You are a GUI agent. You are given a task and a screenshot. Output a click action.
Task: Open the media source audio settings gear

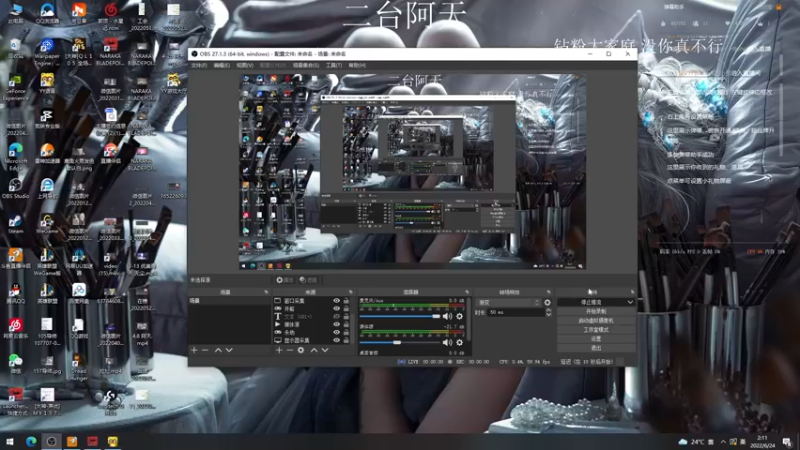pyautogui.click(x=460, y=342)
